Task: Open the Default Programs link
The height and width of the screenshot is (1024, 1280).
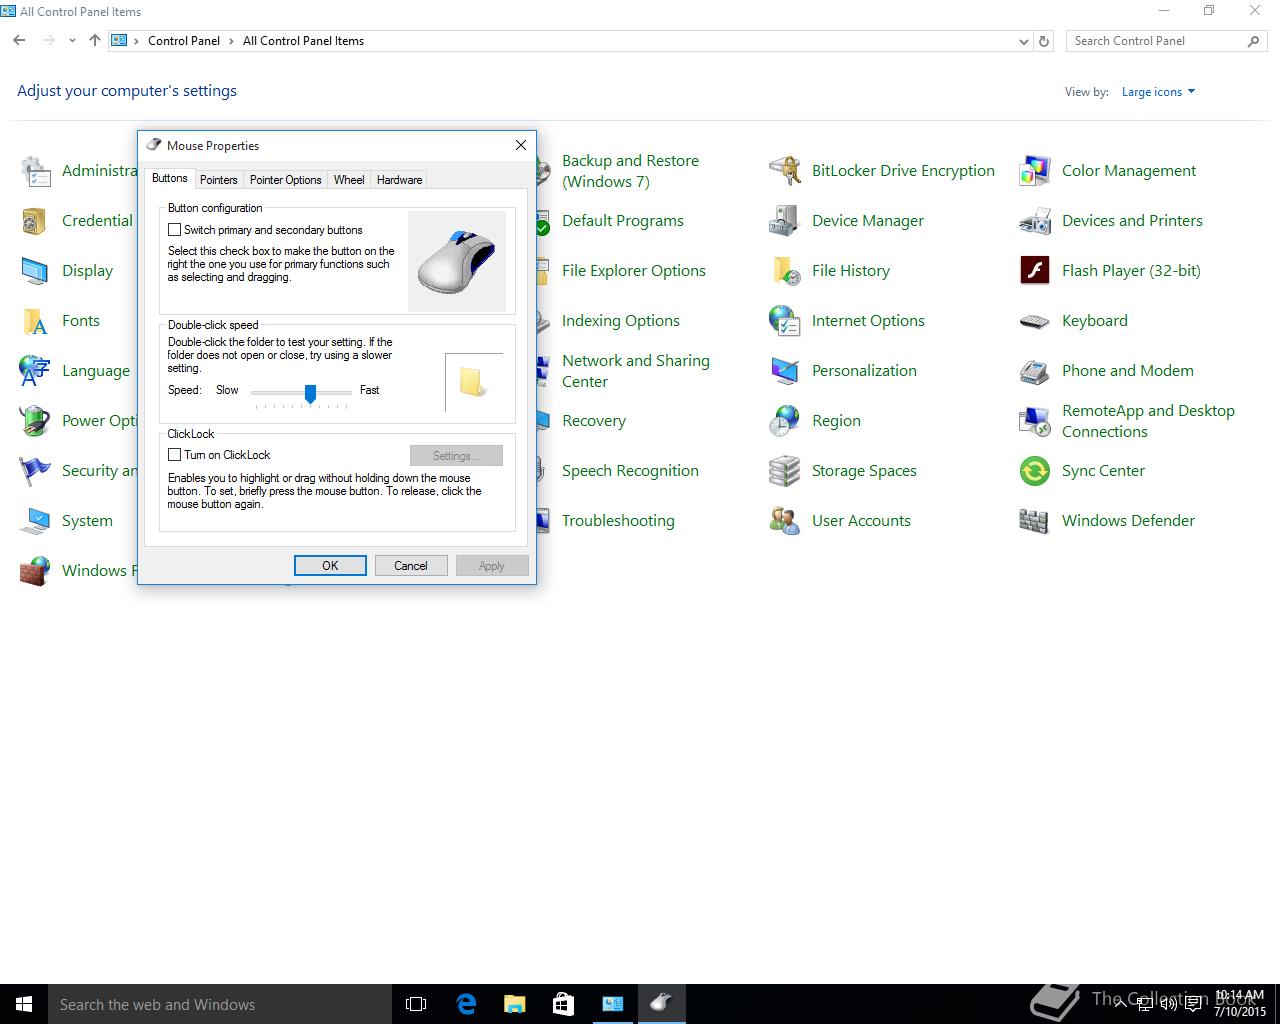Action: click(623, 221)
